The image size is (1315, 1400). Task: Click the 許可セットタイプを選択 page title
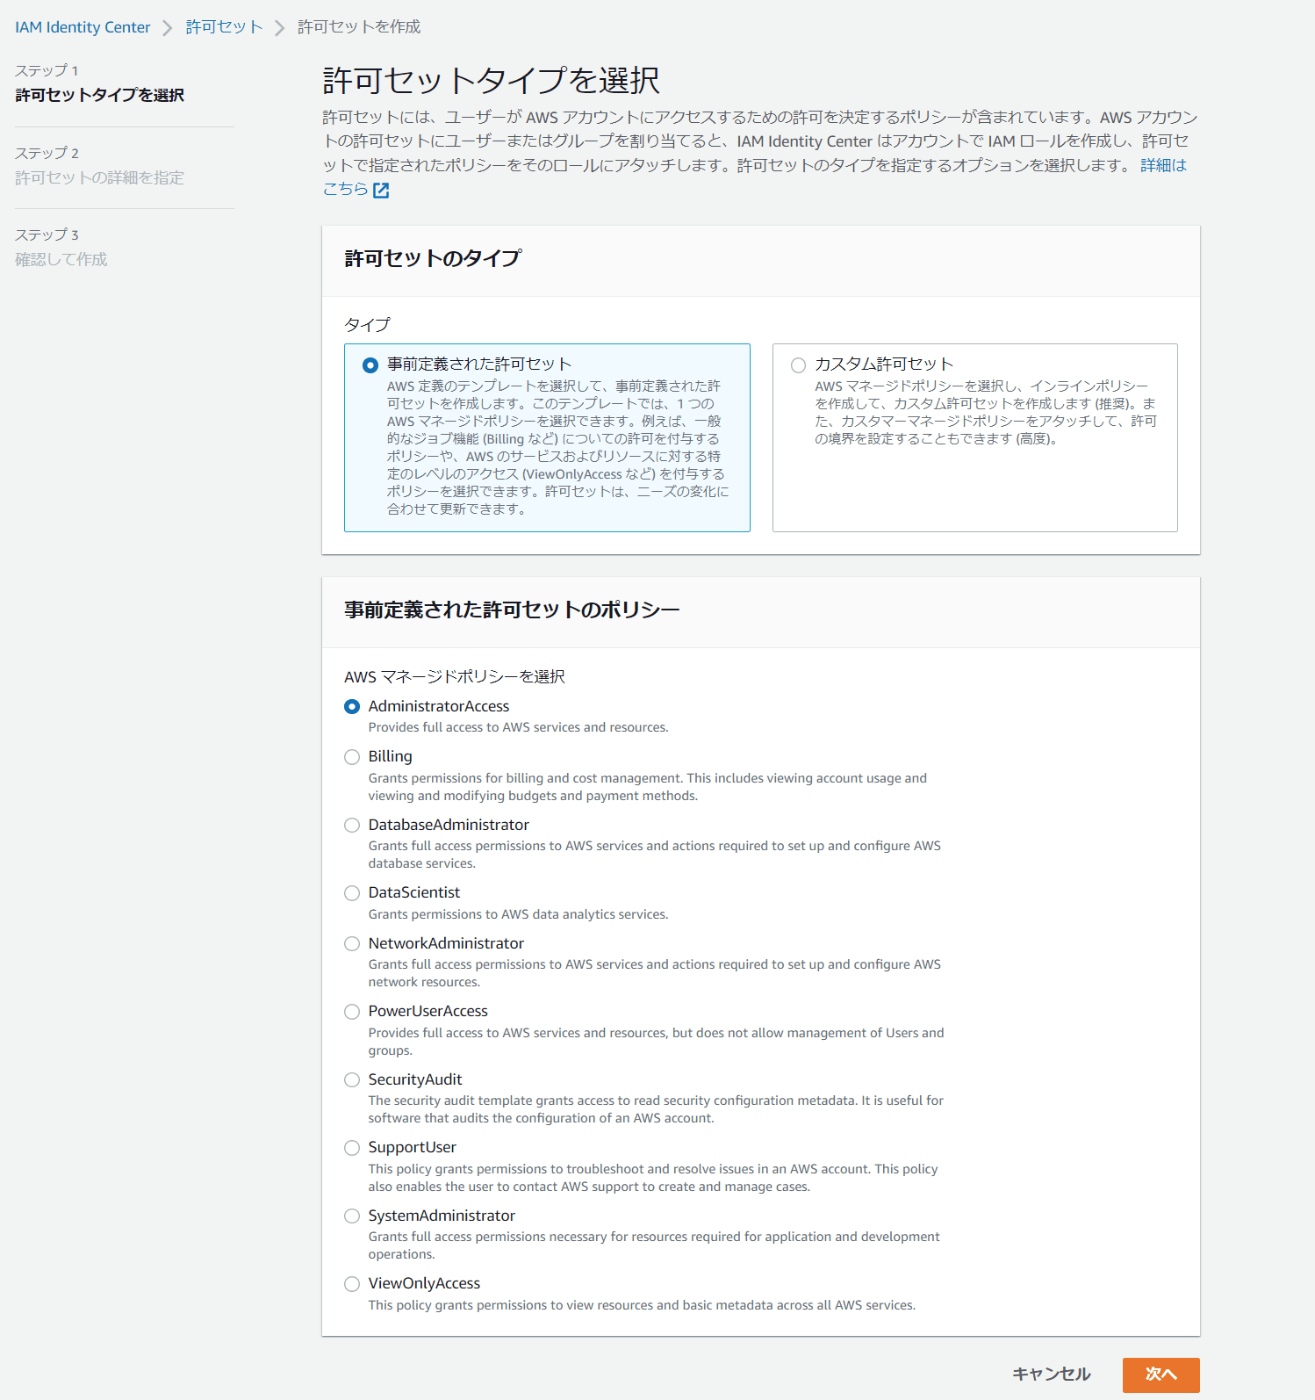(491, 80)
